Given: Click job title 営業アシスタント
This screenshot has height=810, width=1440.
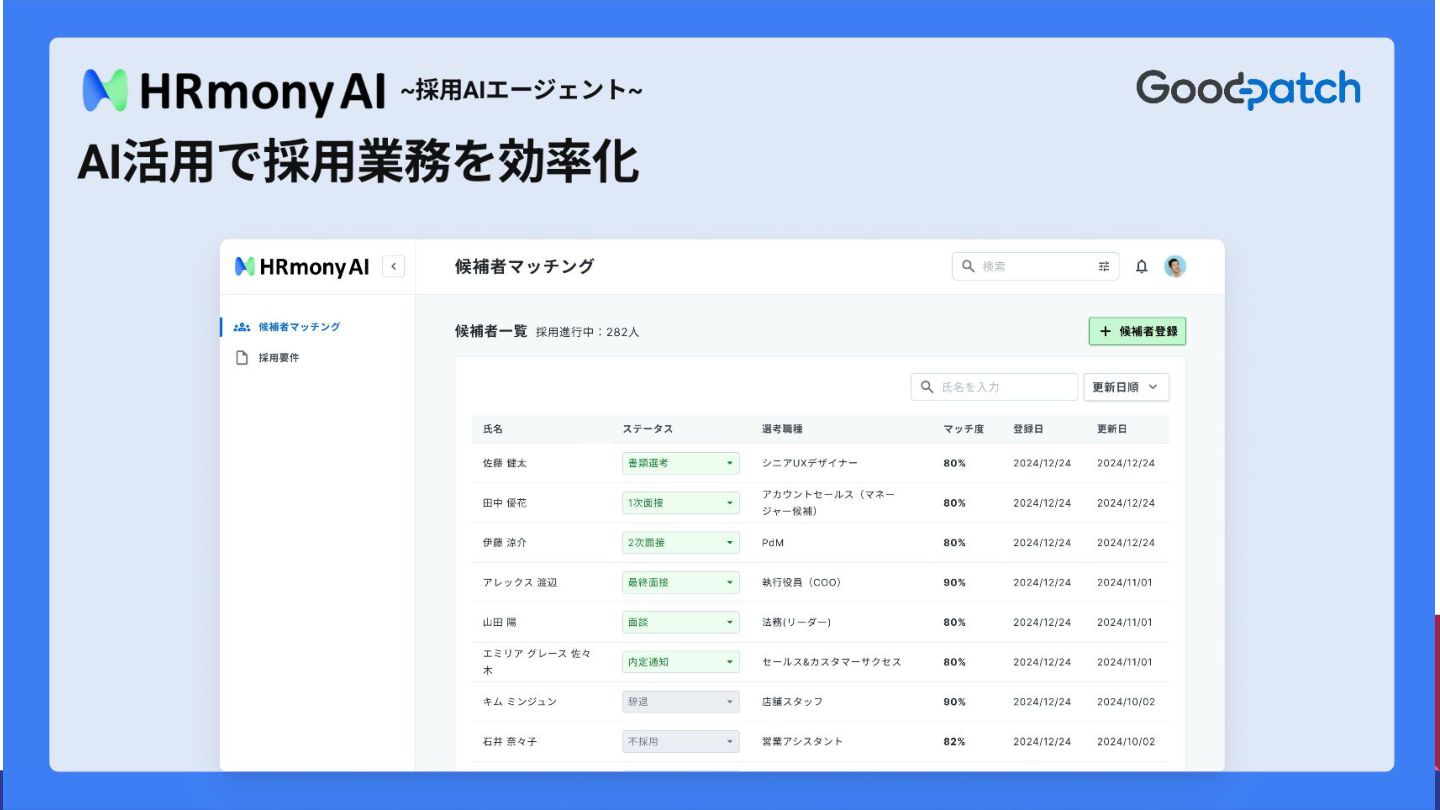Looking at the screenshot, I should tap(803, 742).
